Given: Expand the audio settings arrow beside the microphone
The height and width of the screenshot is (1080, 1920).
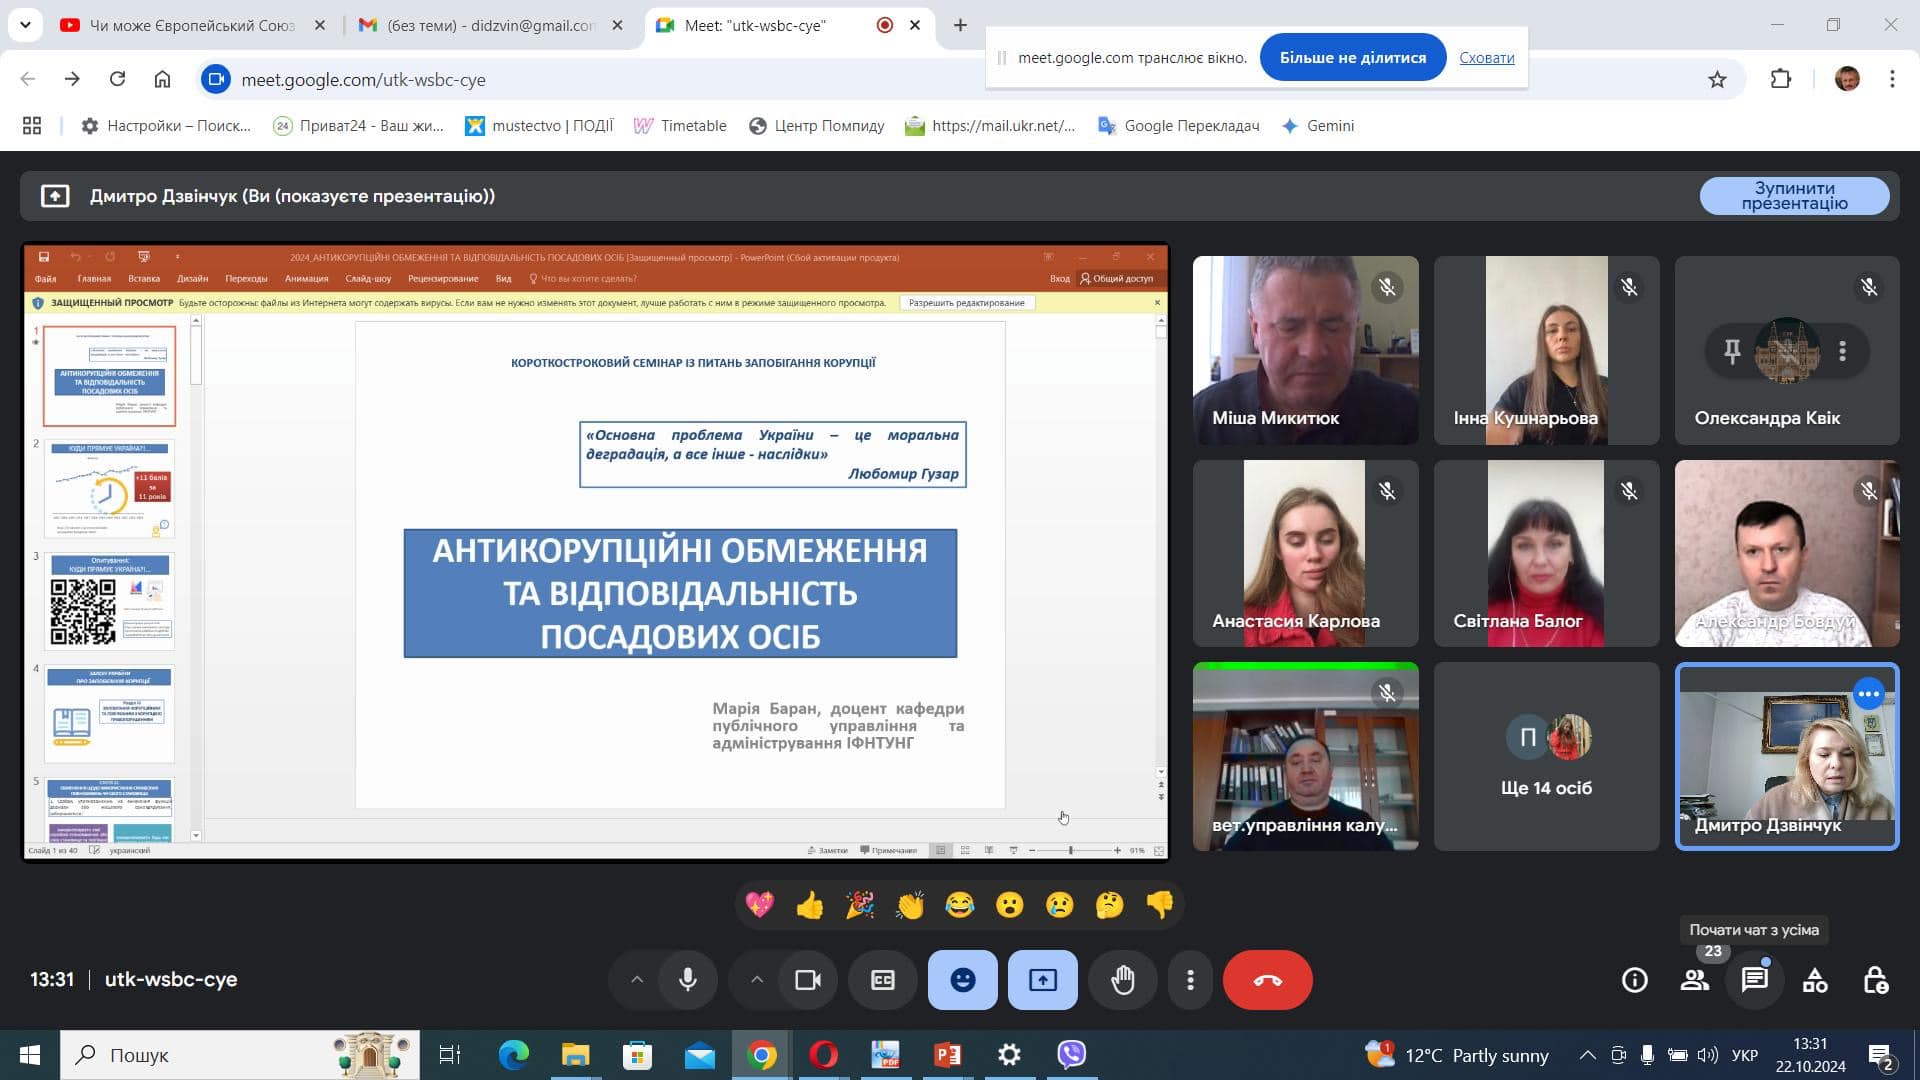Looking at the screenshot, I should point(637,980).
